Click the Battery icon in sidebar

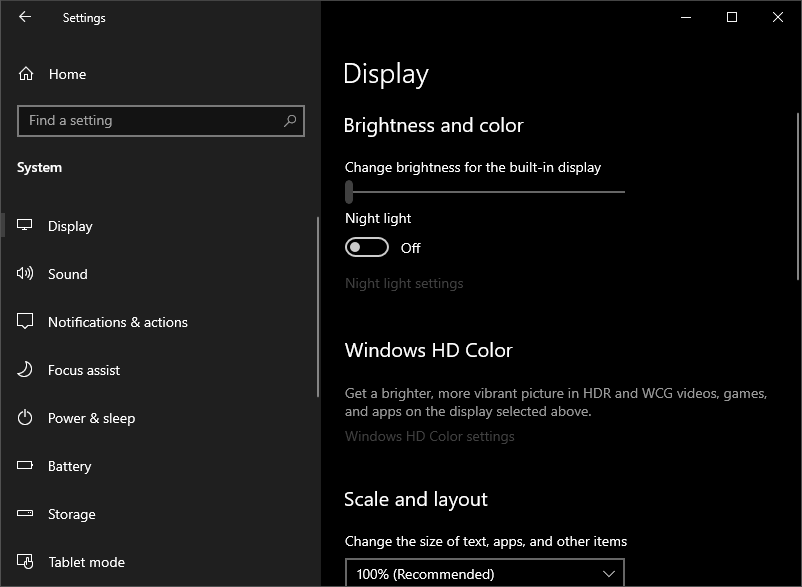pos(26,466)
